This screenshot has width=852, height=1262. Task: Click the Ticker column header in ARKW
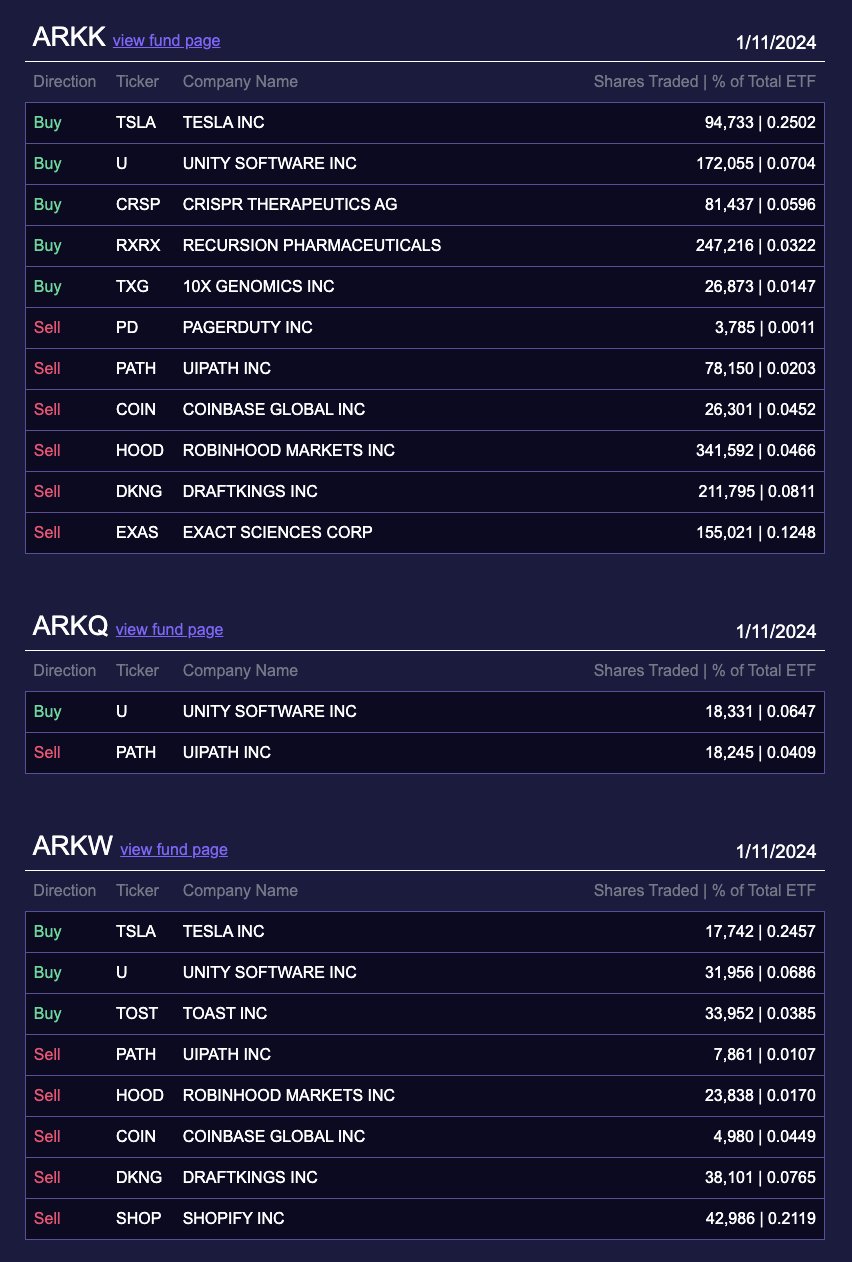137,891
